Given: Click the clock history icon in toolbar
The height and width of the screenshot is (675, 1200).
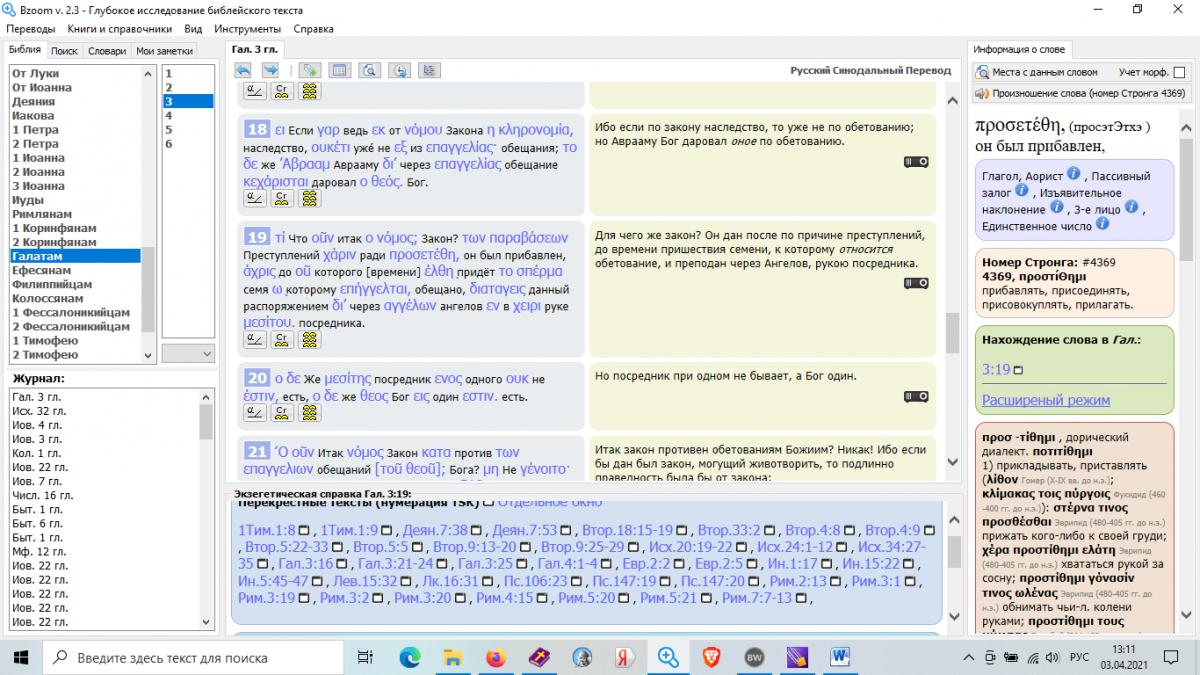Looking at the screenshot, I should click(400, 70).
